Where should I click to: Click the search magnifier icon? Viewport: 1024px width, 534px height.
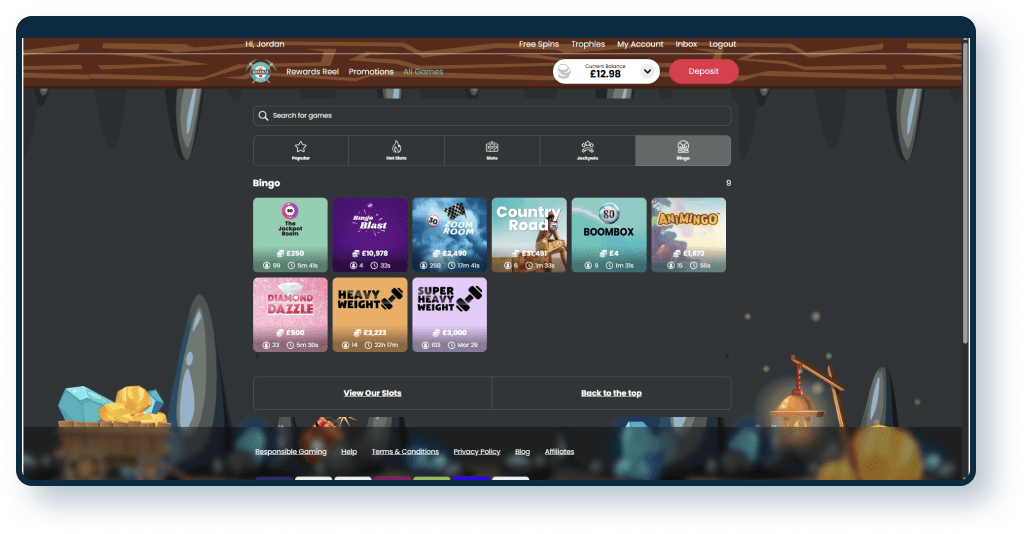pyautogui.click(x=263, y=116)
